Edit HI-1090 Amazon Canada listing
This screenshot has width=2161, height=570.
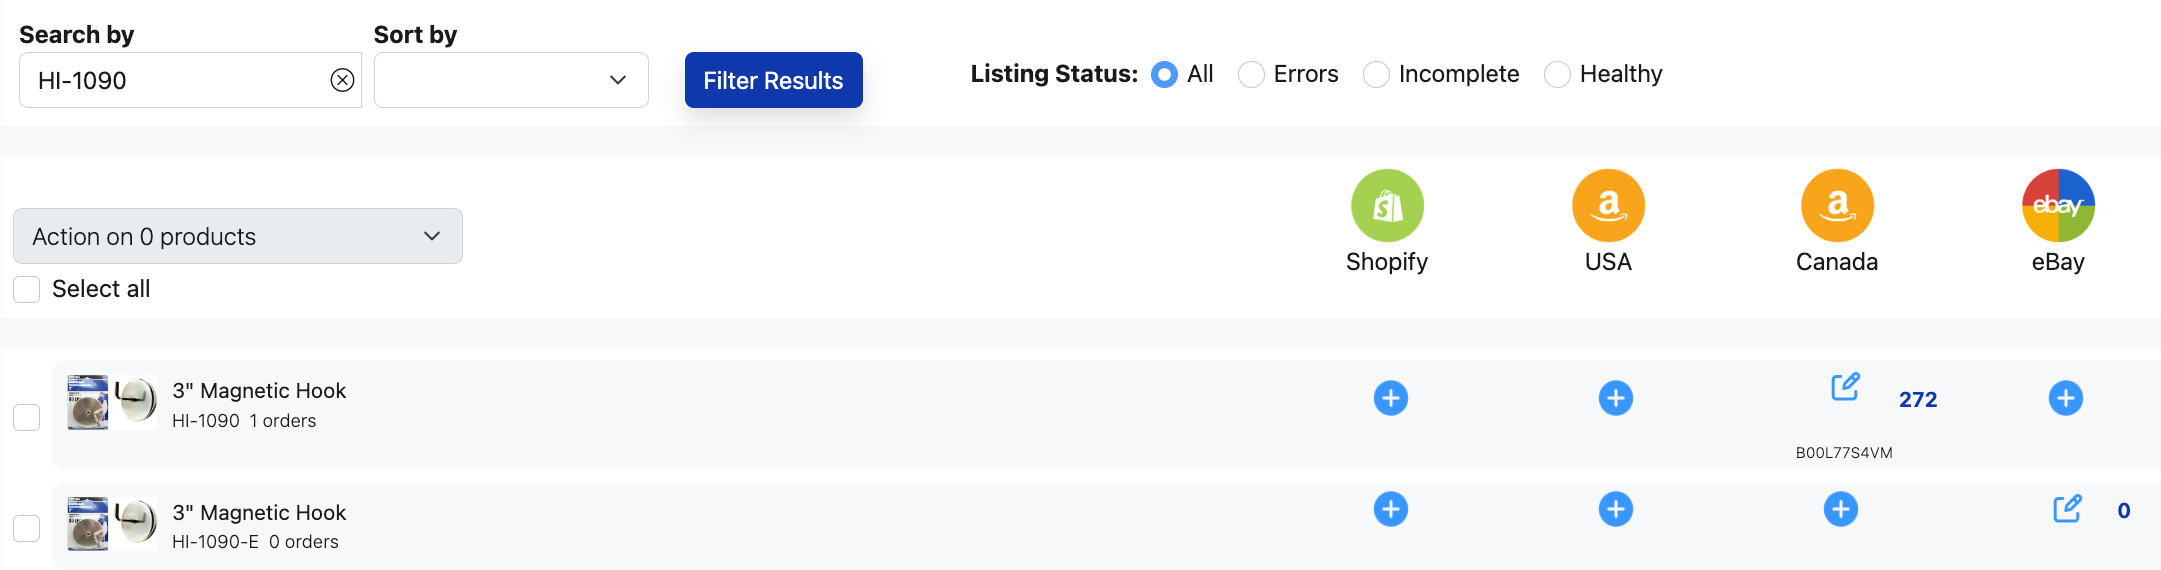(1845, 386)
